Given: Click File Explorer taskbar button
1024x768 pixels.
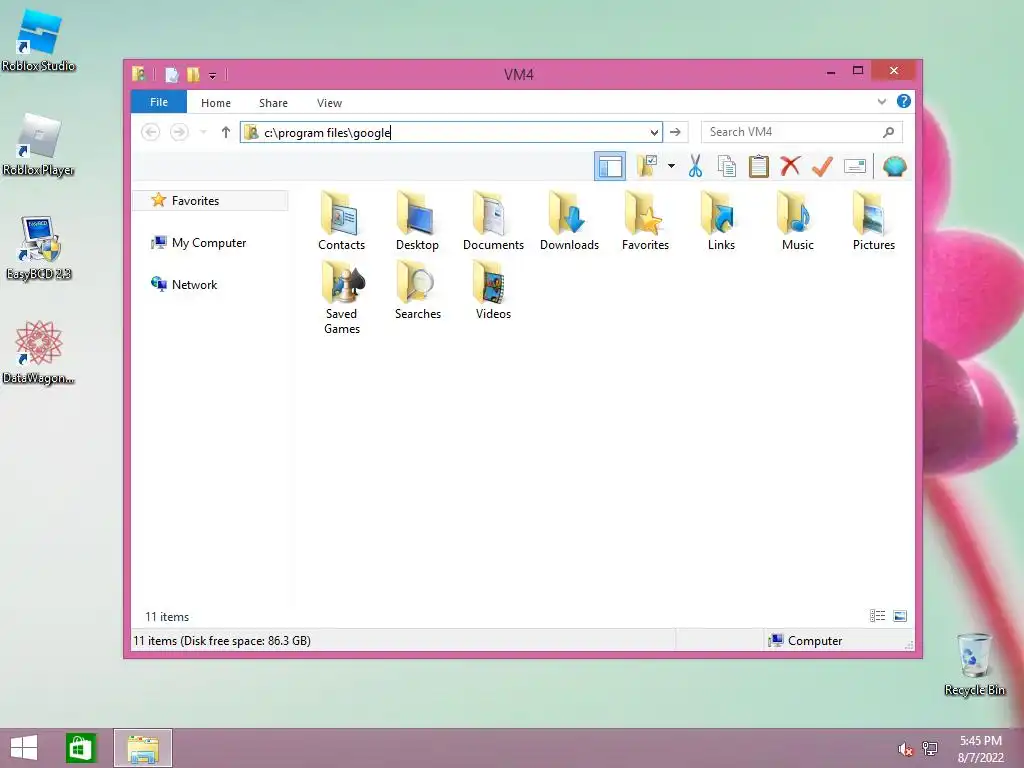Looking at the screenshot, I should point(143,748).
